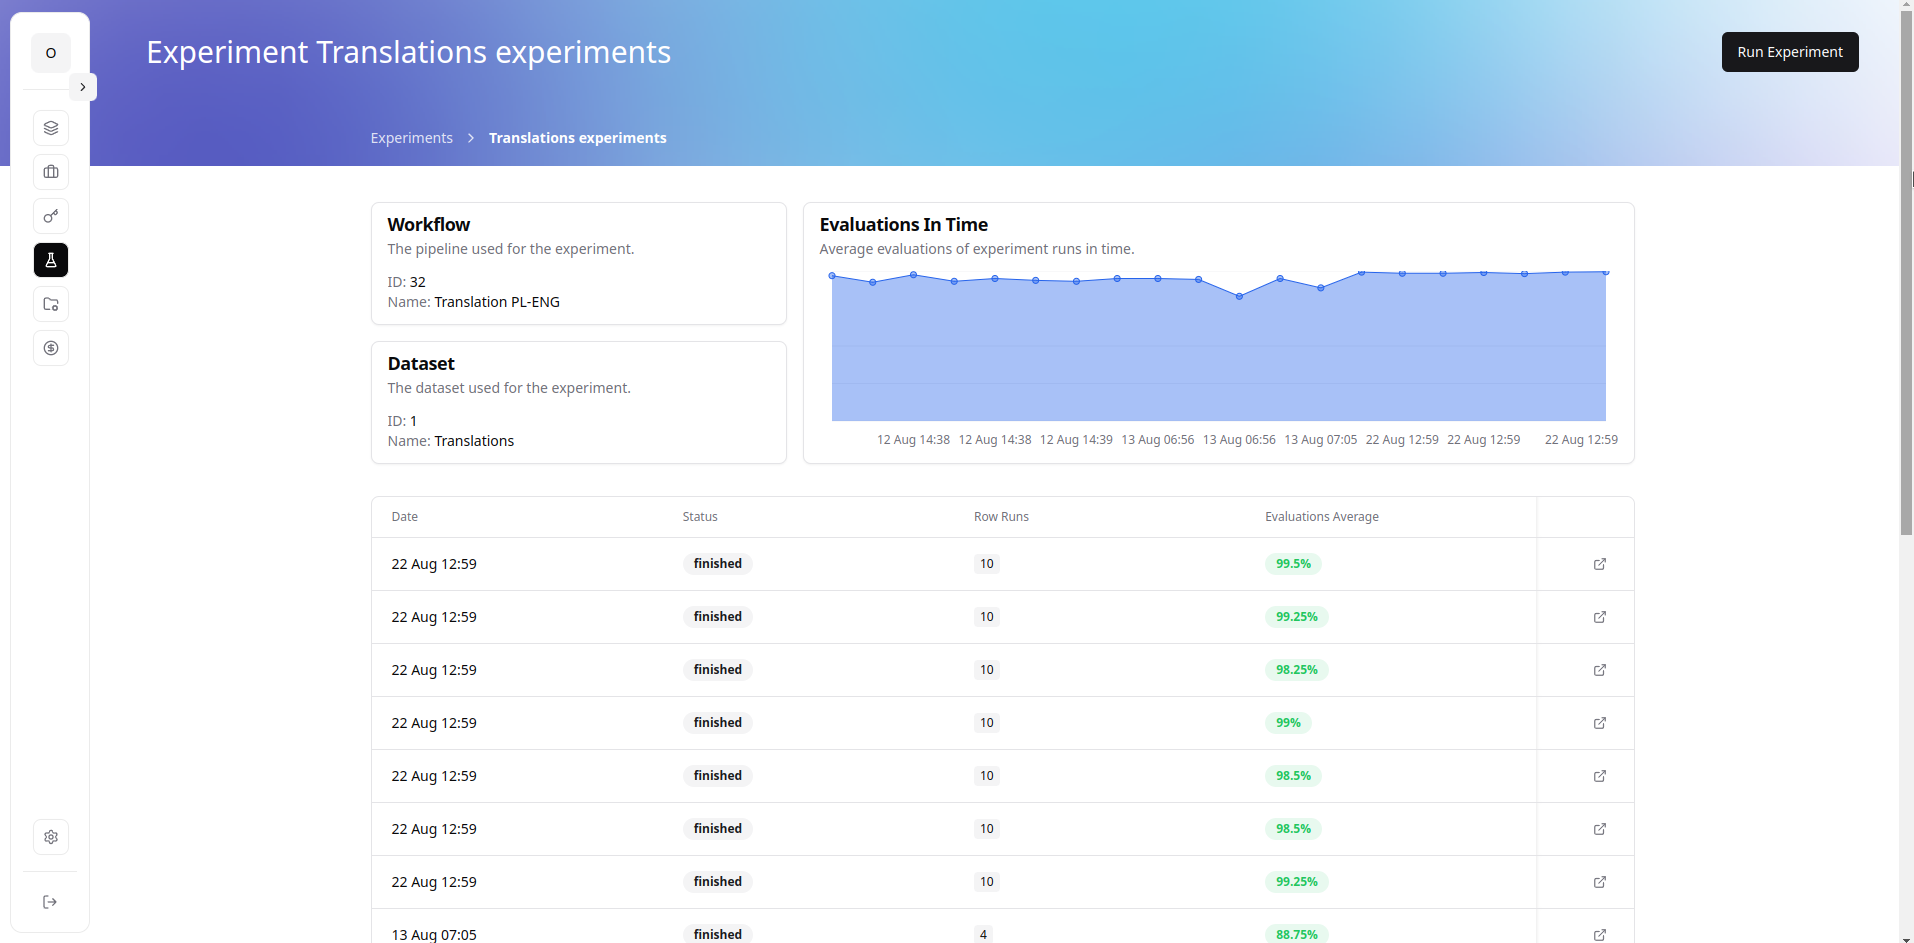Viewport: 1914px width, 943px height.
Task: Go to Experiments breadcrumb link
Action: click(411, 138)
